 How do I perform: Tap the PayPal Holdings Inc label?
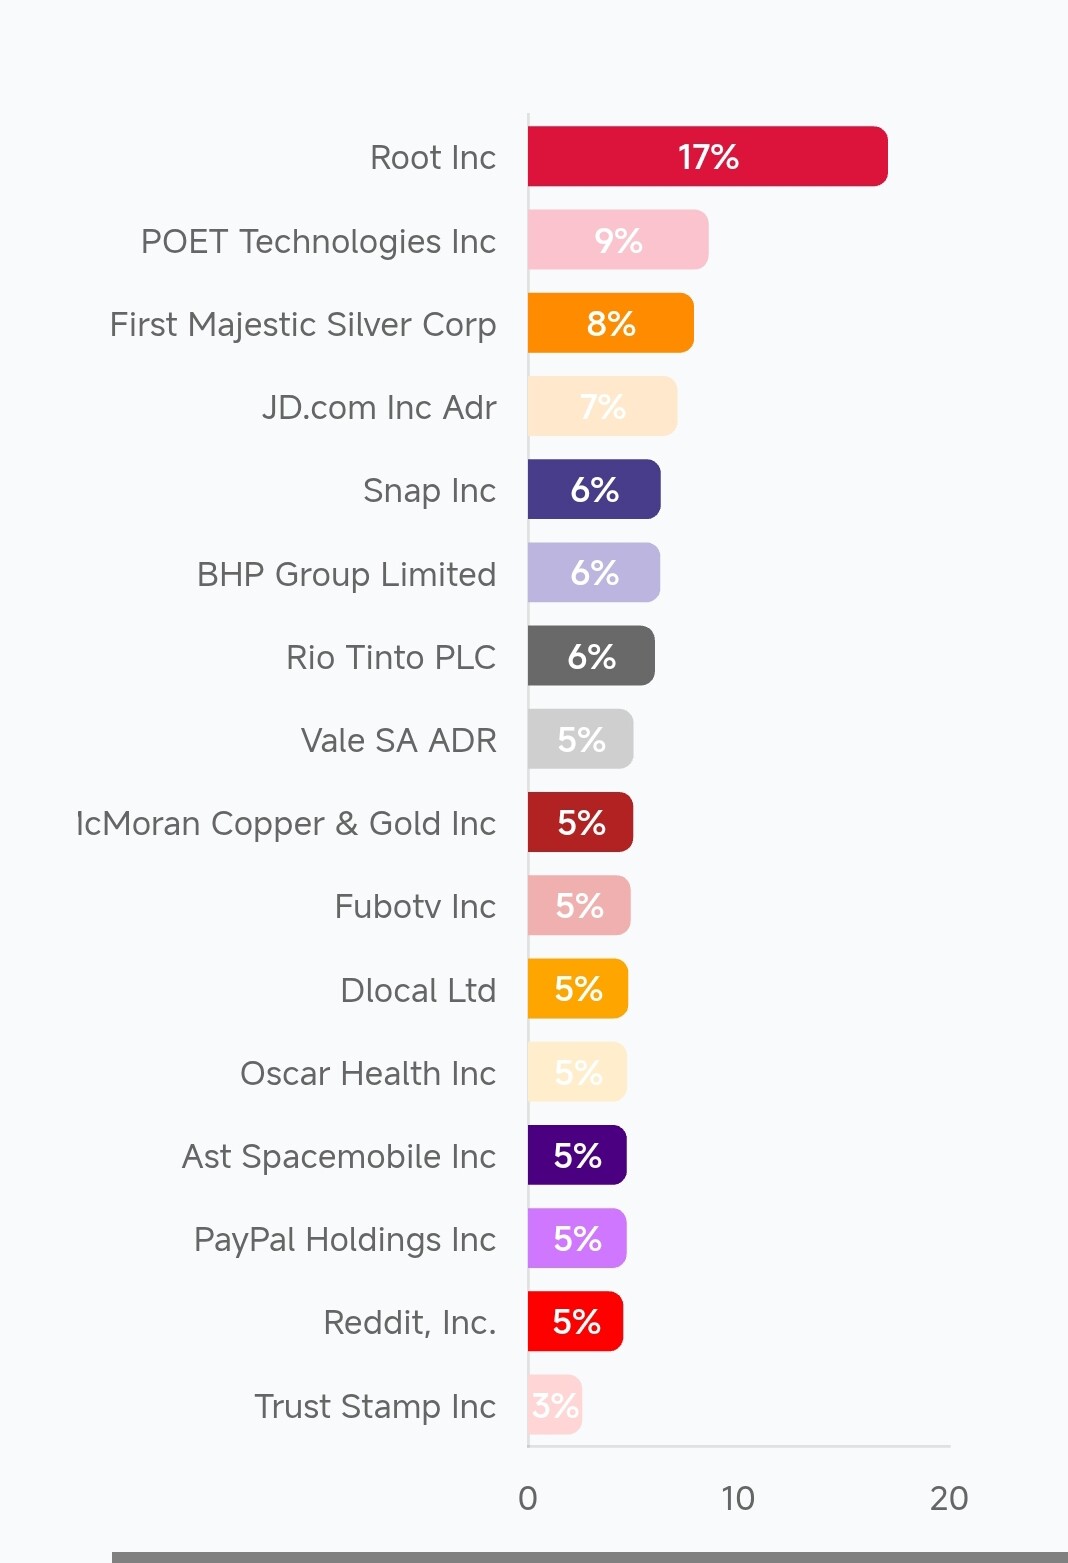click(344, 1239)
